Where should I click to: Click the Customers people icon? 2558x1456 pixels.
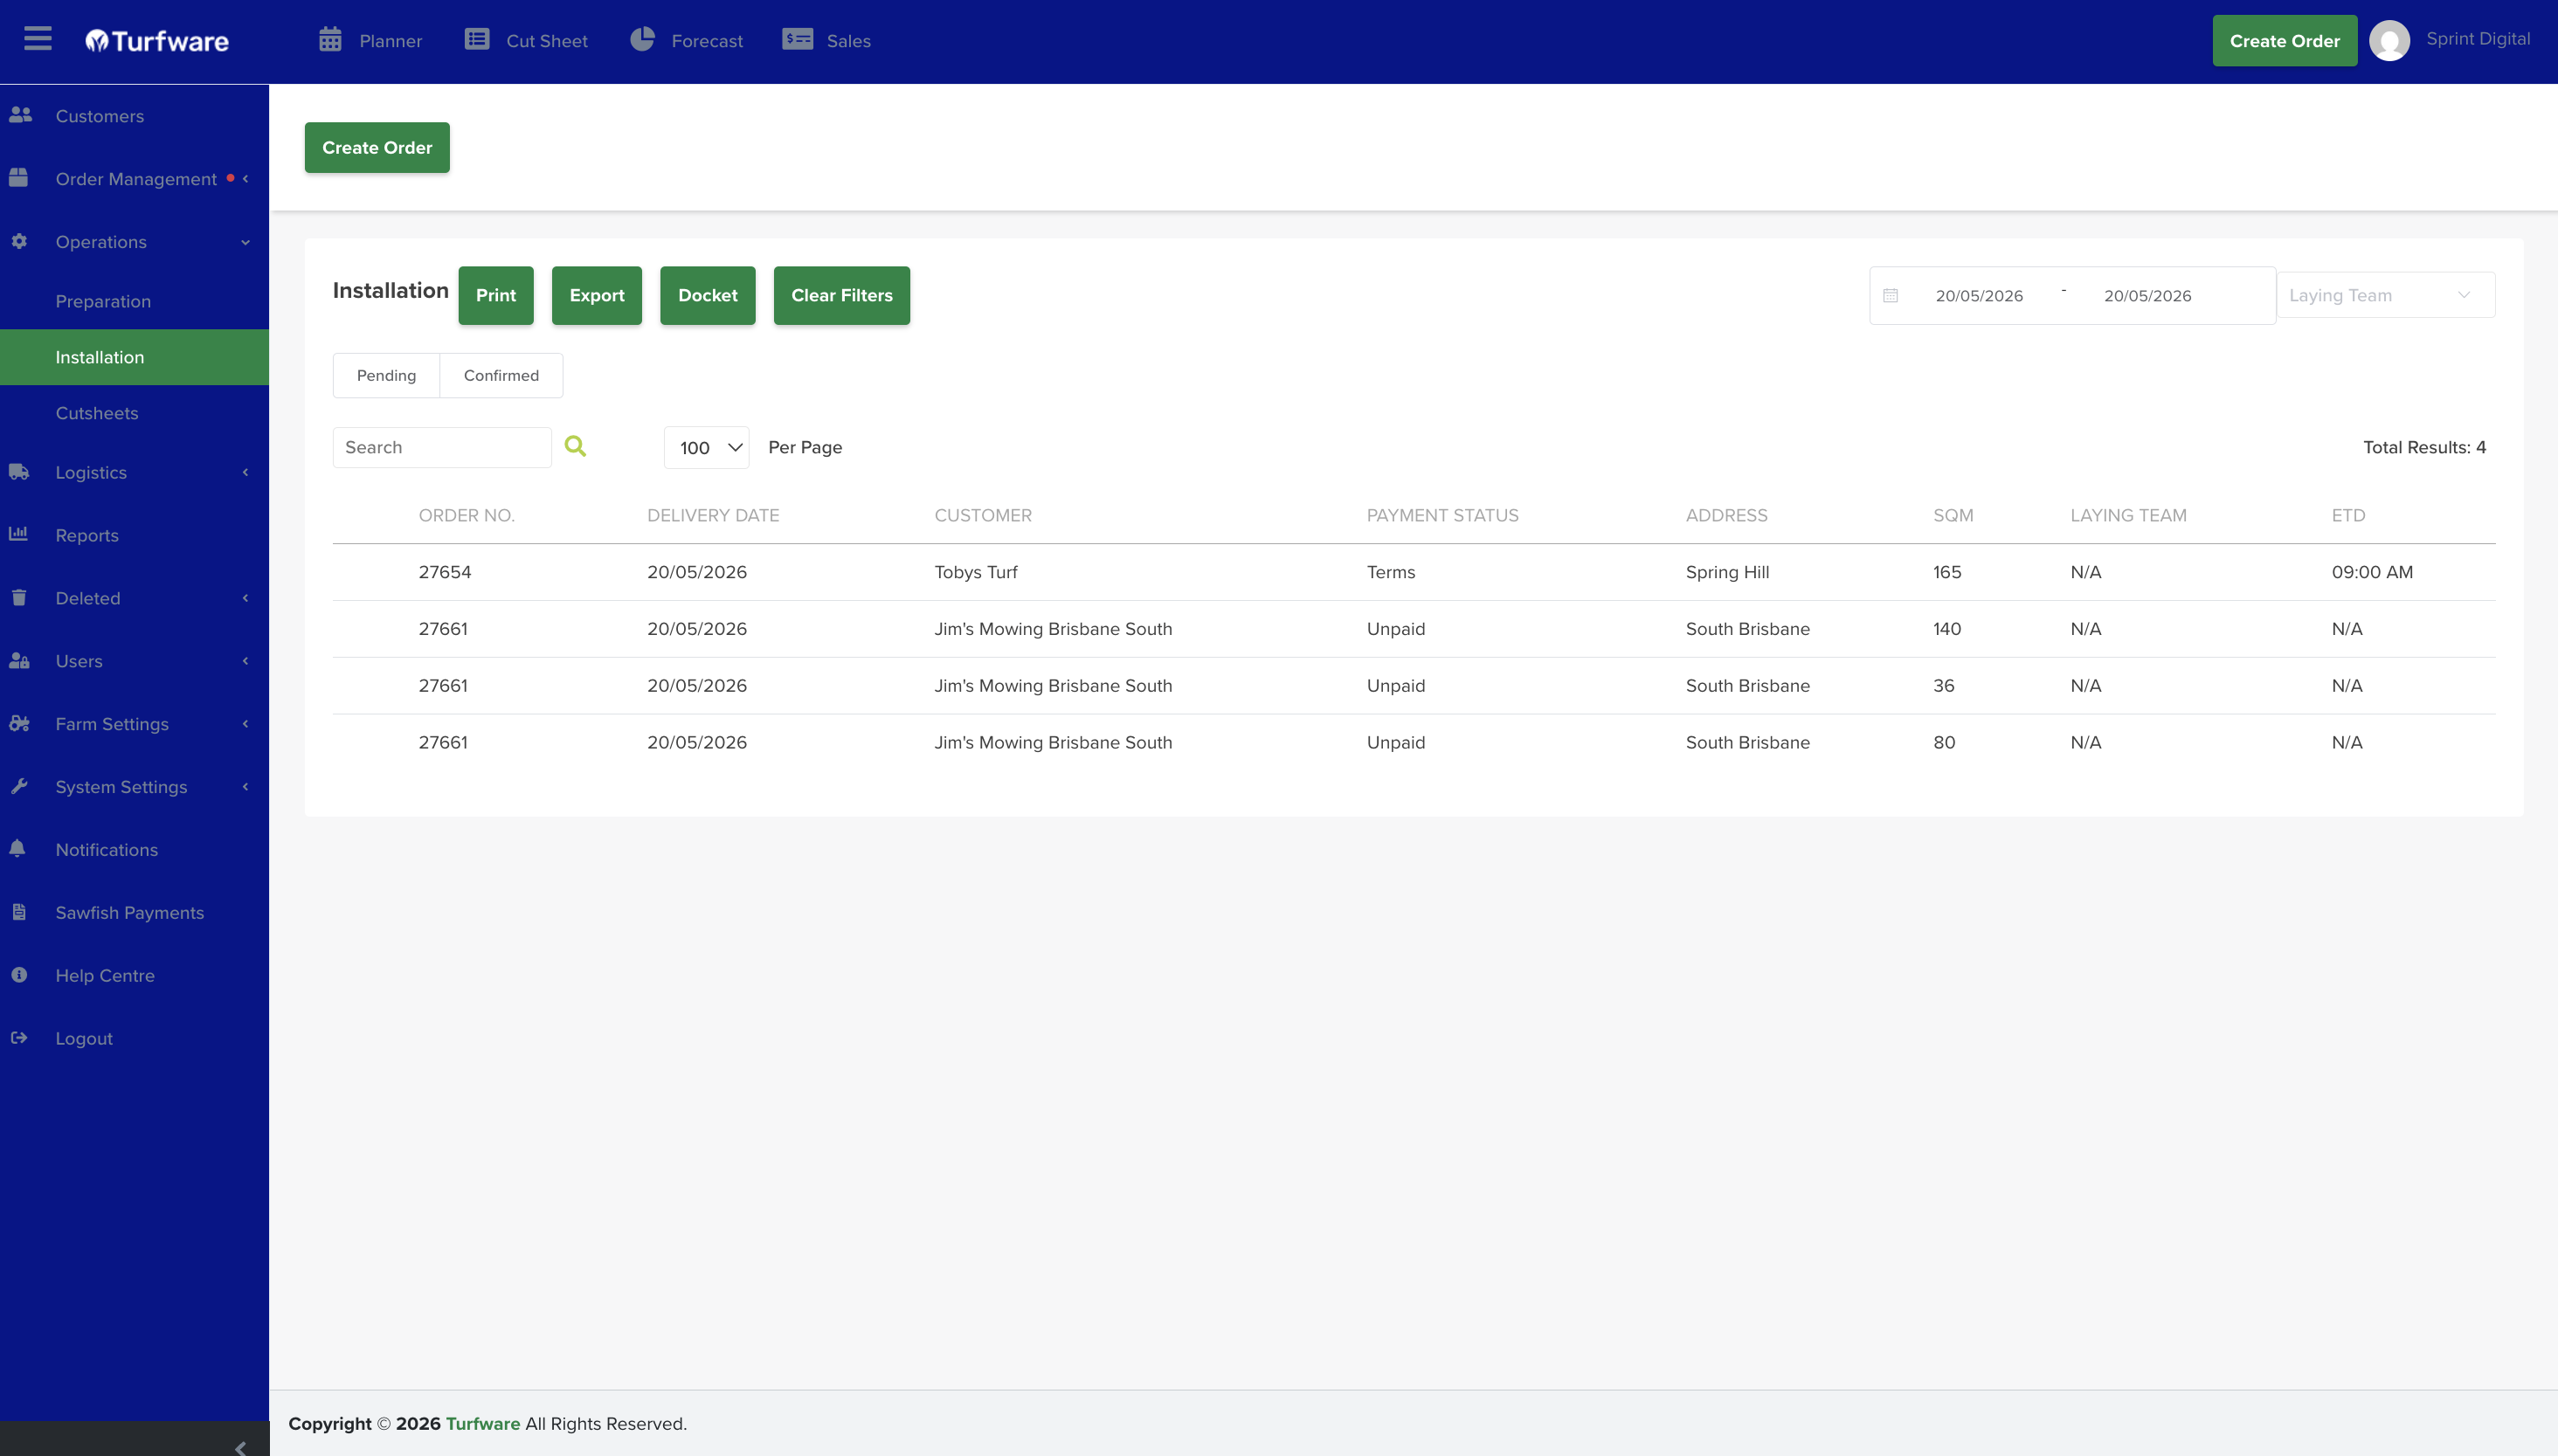coord(20,115)
